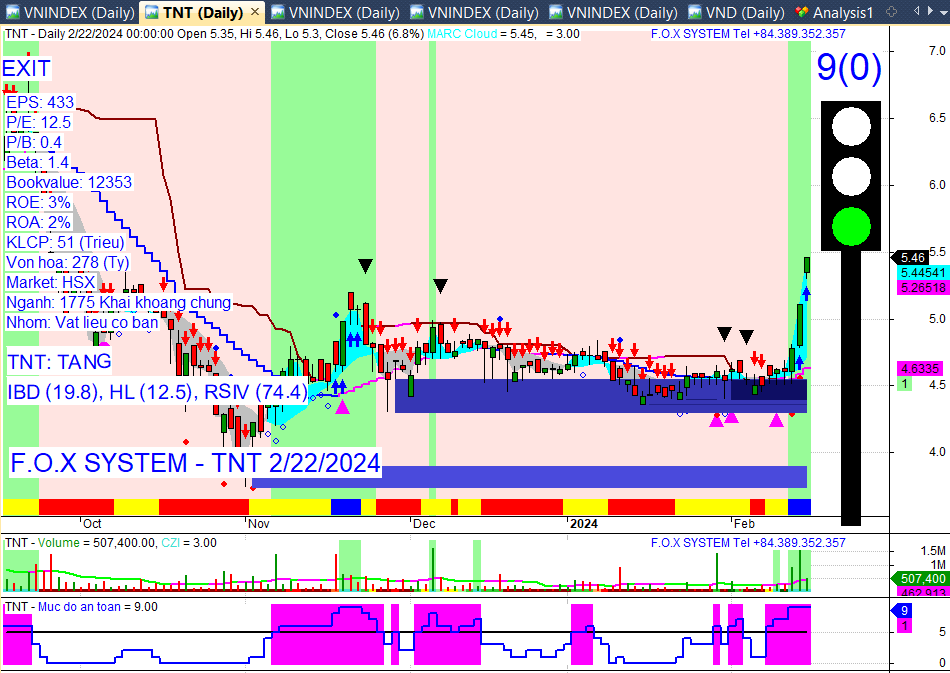Click the Muc do an toan = 9.00 label

coord(98,607)
